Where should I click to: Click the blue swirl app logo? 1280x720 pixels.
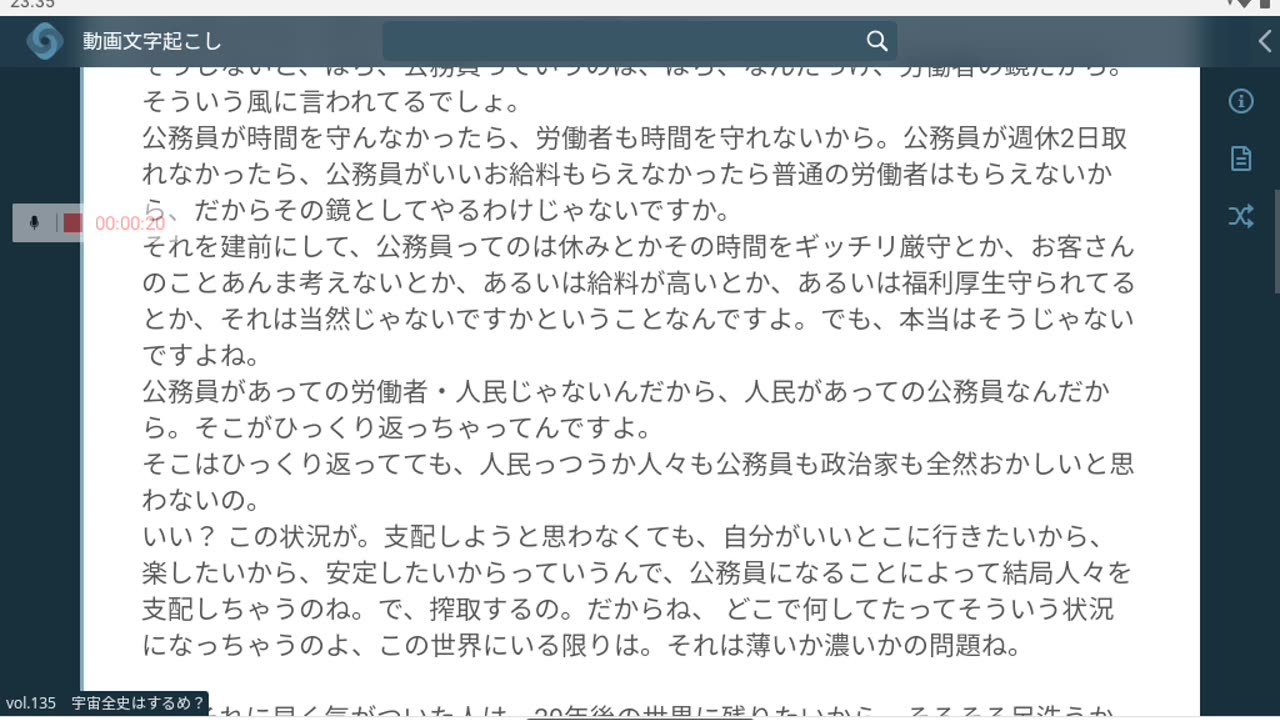45,41
